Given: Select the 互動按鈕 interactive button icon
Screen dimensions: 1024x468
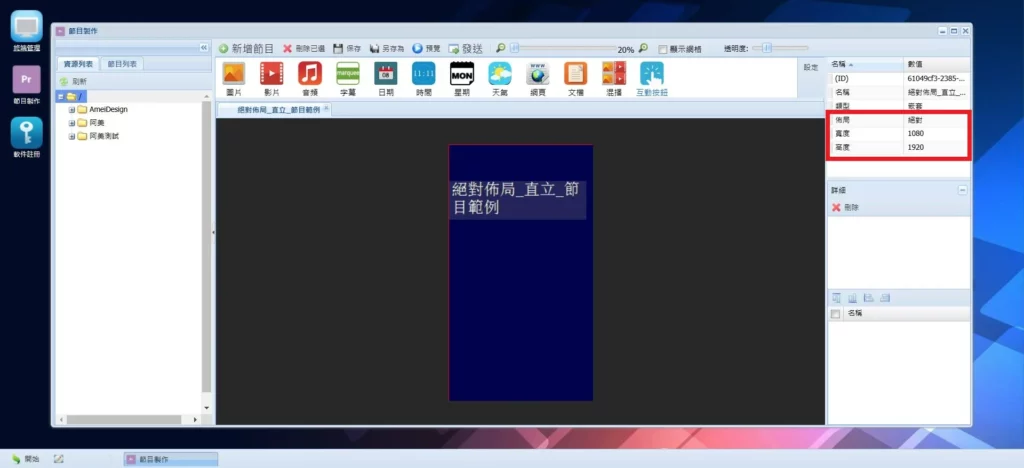Looking at the screenshot, I should click(x=651, y=74).
